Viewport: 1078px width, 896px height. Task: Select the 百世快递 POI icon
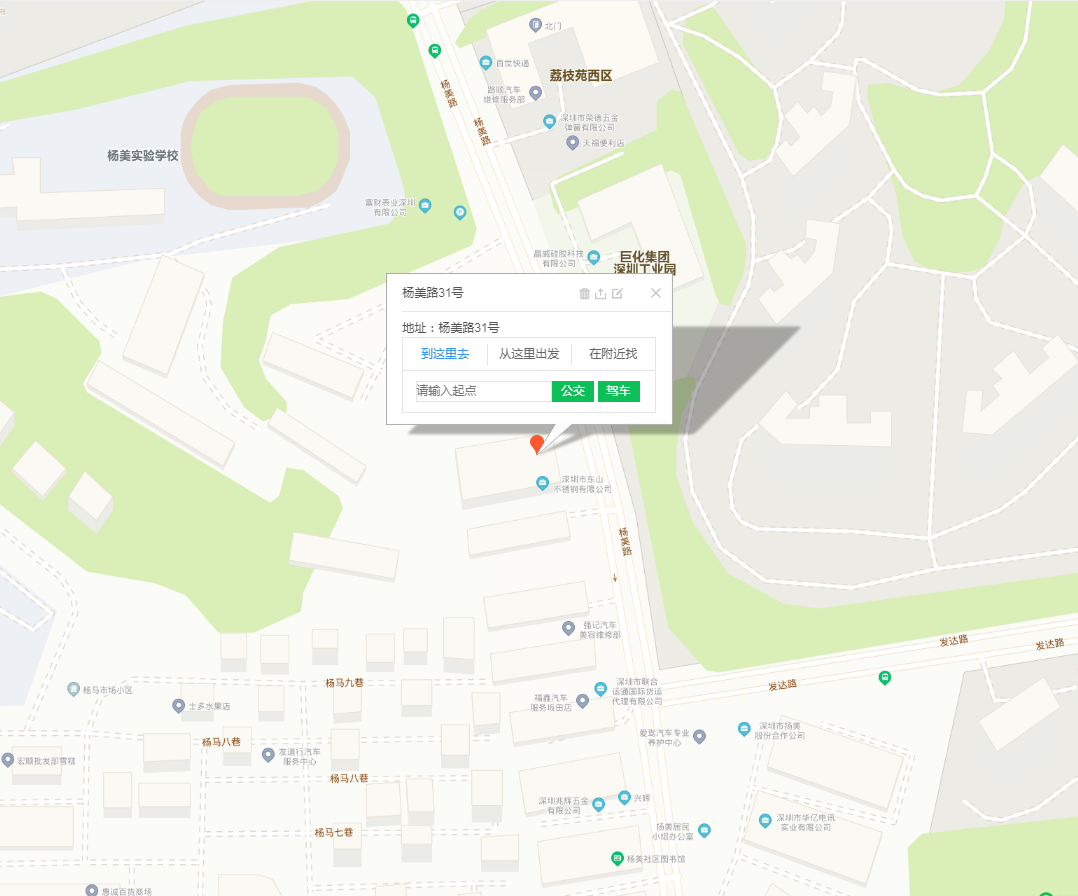(x=486, y=63)
